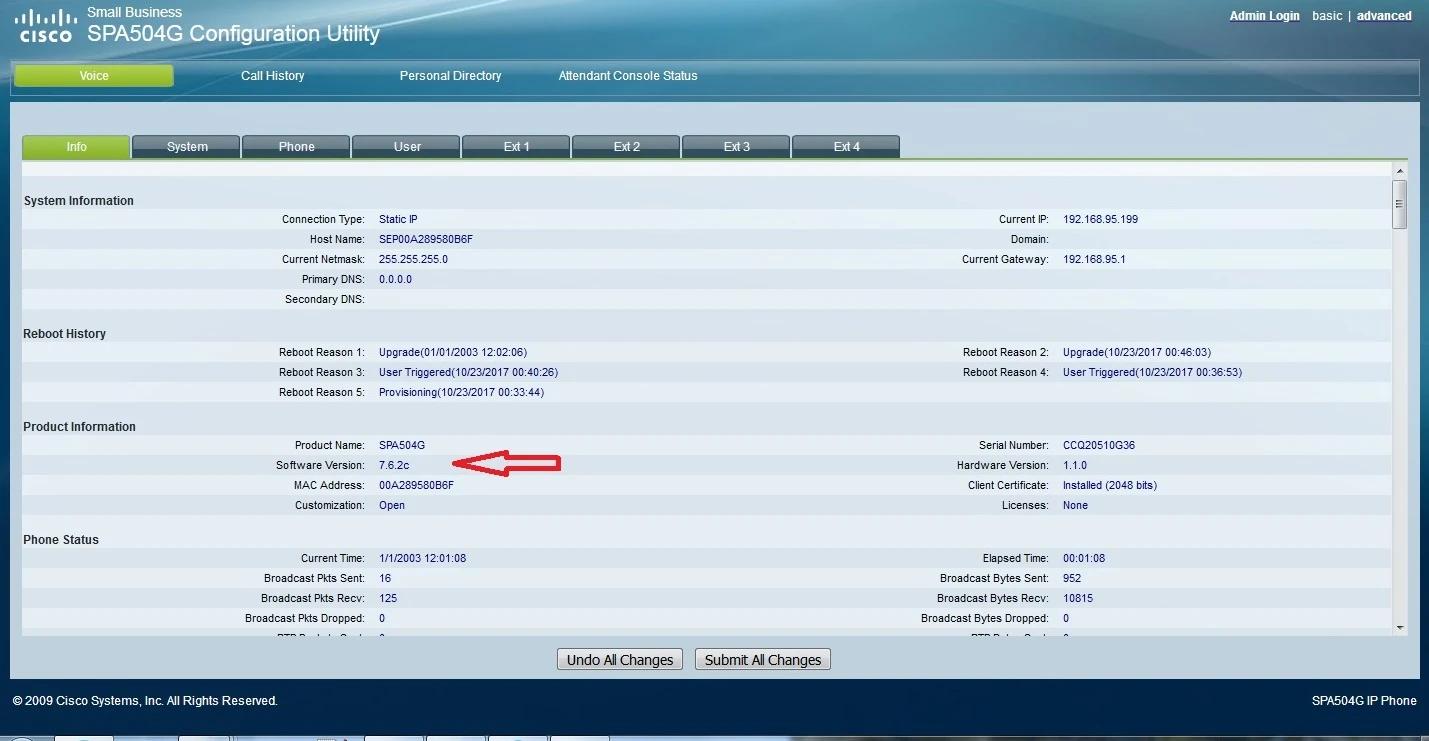Click Broadcast Bytes Dropped value "0"

(1066, 618)
